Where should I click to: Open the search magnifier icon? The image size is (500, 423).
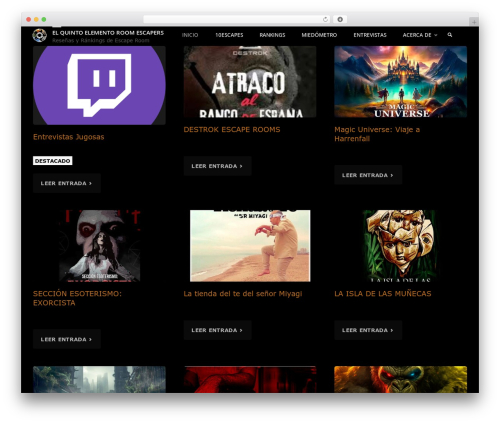tap(450, 35)
